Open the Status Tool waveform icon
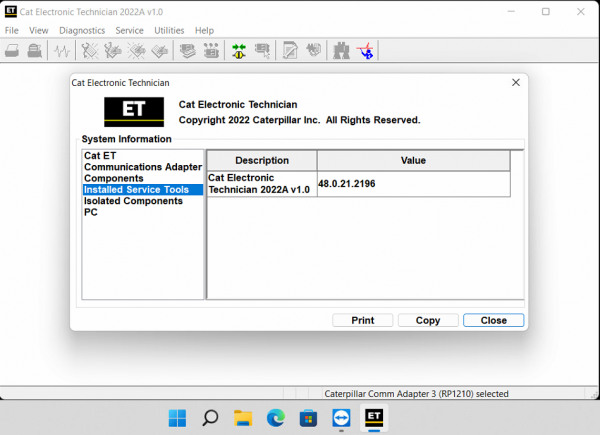The height and width of the screenshot is (435, 600). pyautogui.click(x=62, y=51)
